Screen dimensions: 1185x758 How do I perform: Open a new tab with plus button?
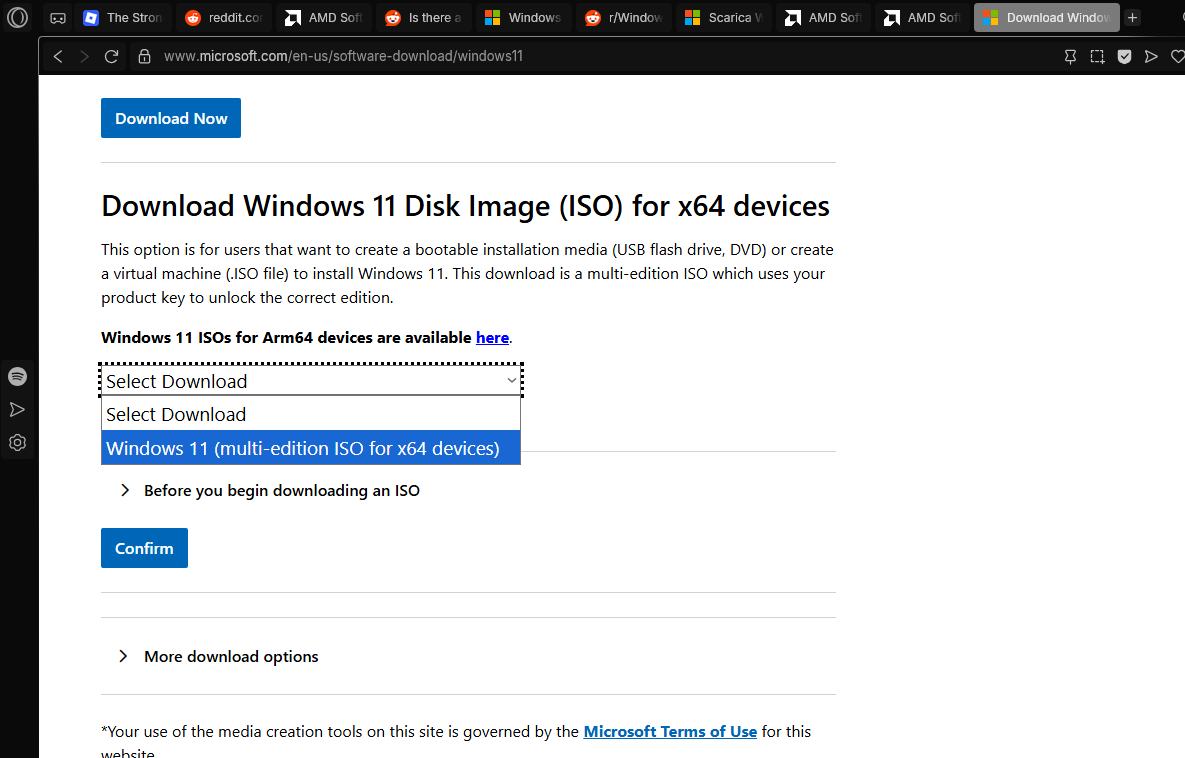point(1132,18)
